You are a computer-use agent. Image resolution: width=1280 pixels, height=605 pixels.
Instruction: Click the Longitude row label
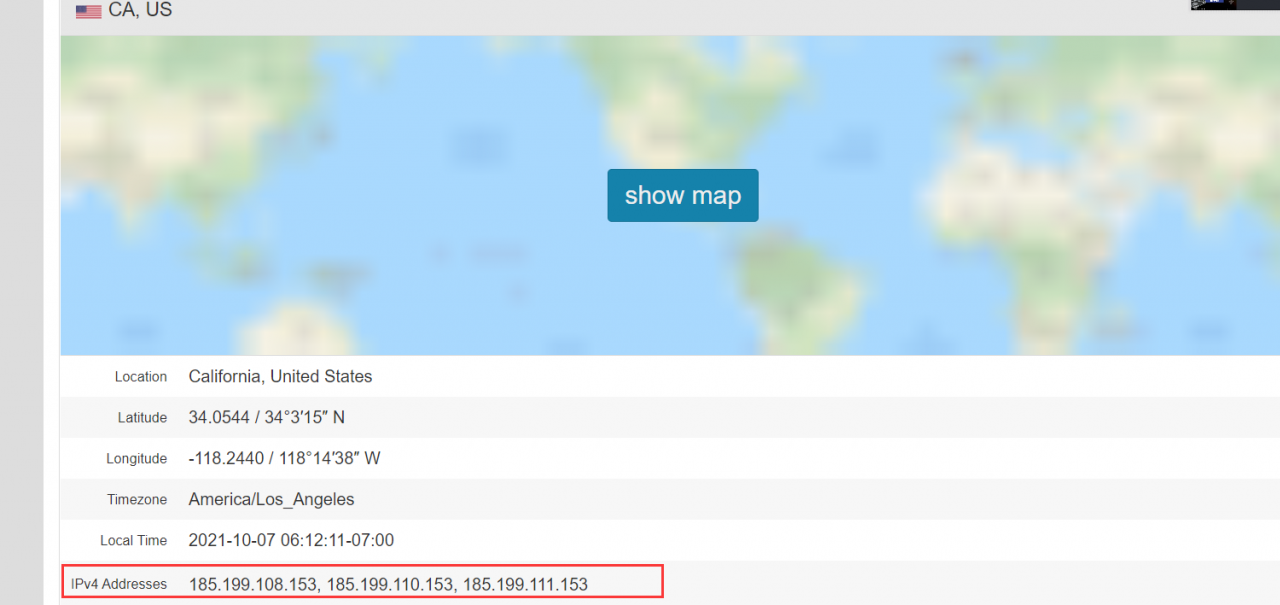point(136,459)
